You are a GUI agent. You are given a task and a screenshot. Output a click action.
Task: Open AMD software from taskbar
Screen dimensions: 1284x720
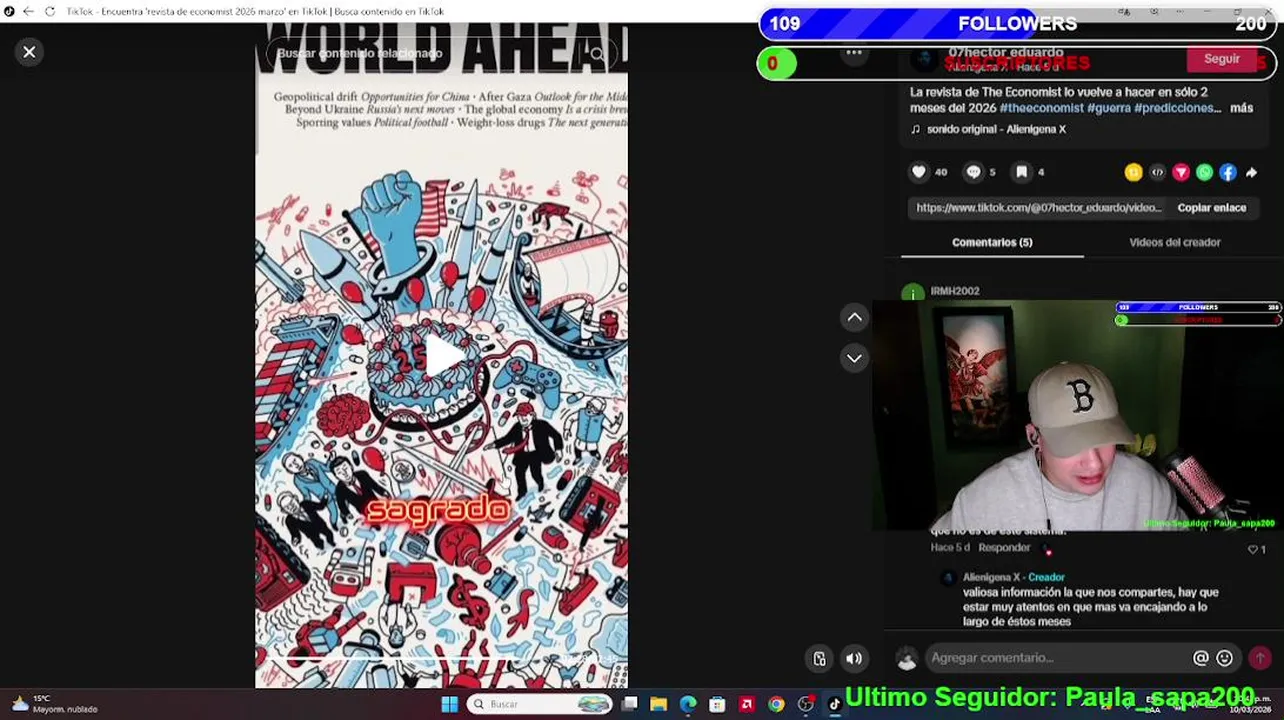tap(746, 704)
